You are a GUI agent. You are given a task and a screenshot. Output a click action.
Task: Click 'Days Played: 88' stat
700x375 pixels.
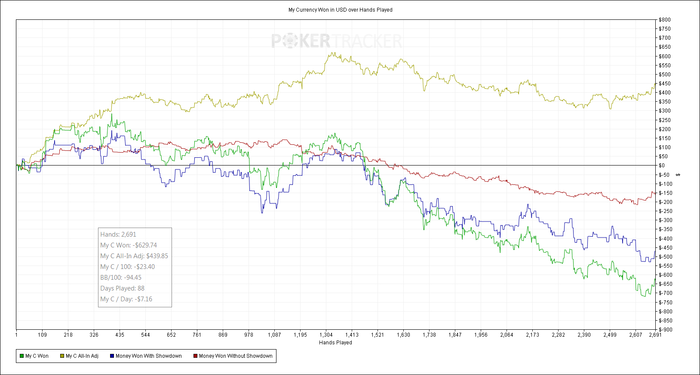(x=122, y=288)
